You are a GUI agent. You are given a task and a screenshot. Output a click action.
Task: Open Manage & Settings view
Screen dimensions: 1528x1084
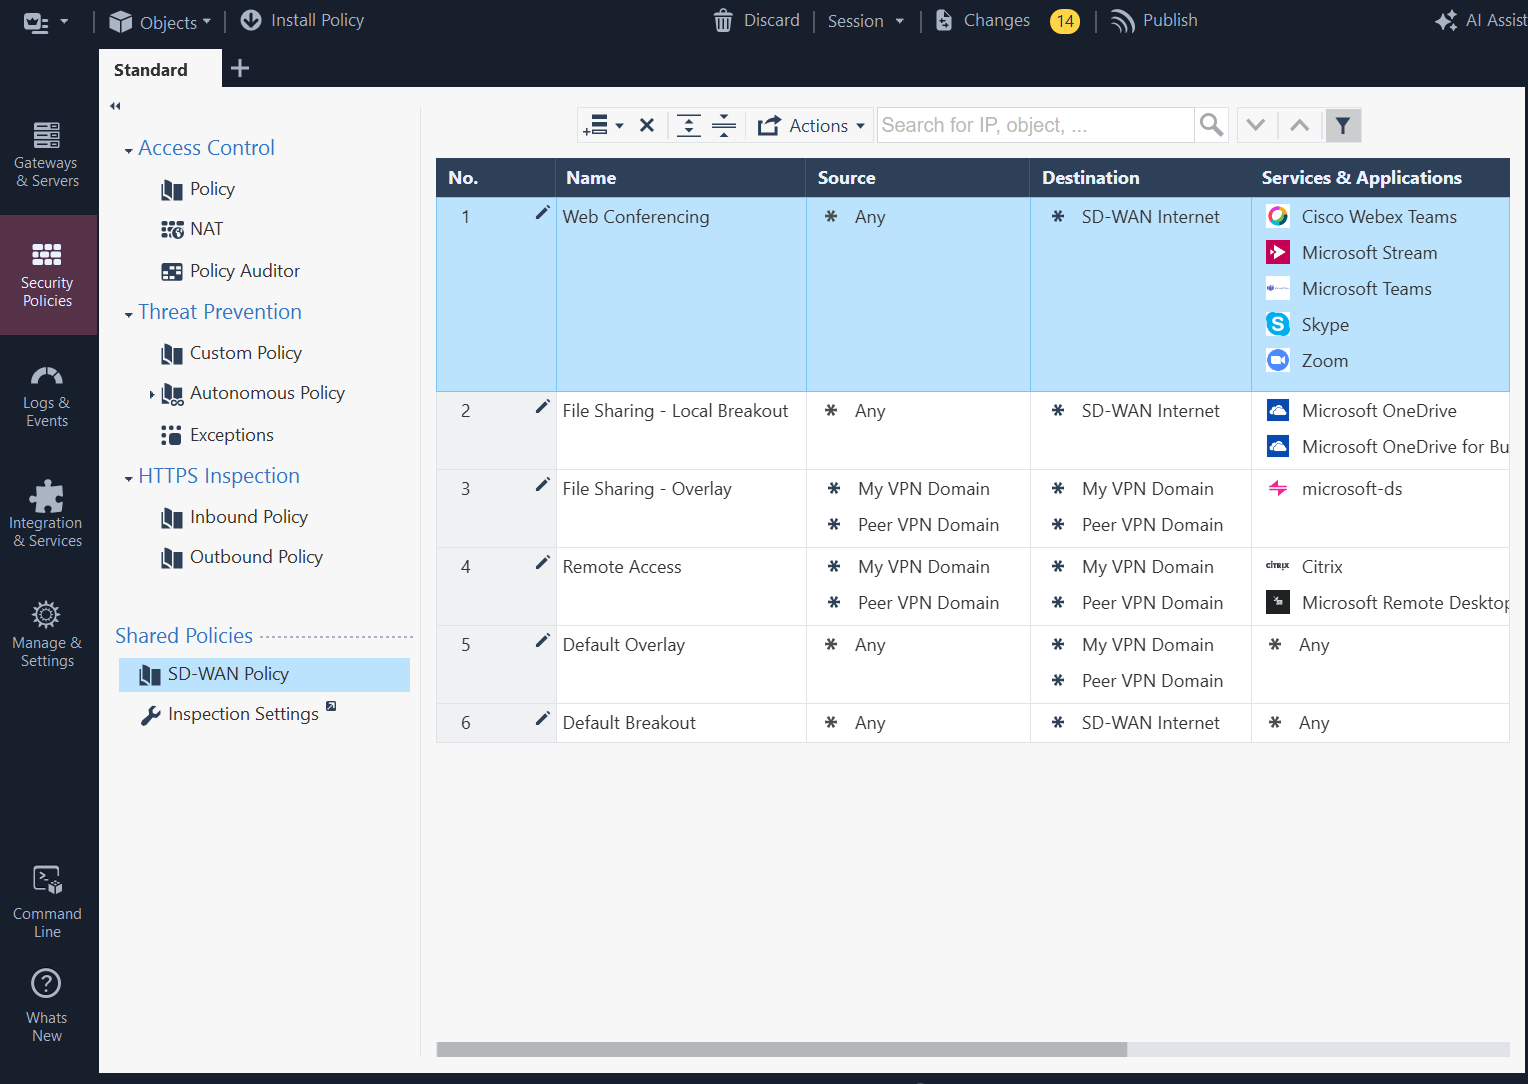point(47,635)
